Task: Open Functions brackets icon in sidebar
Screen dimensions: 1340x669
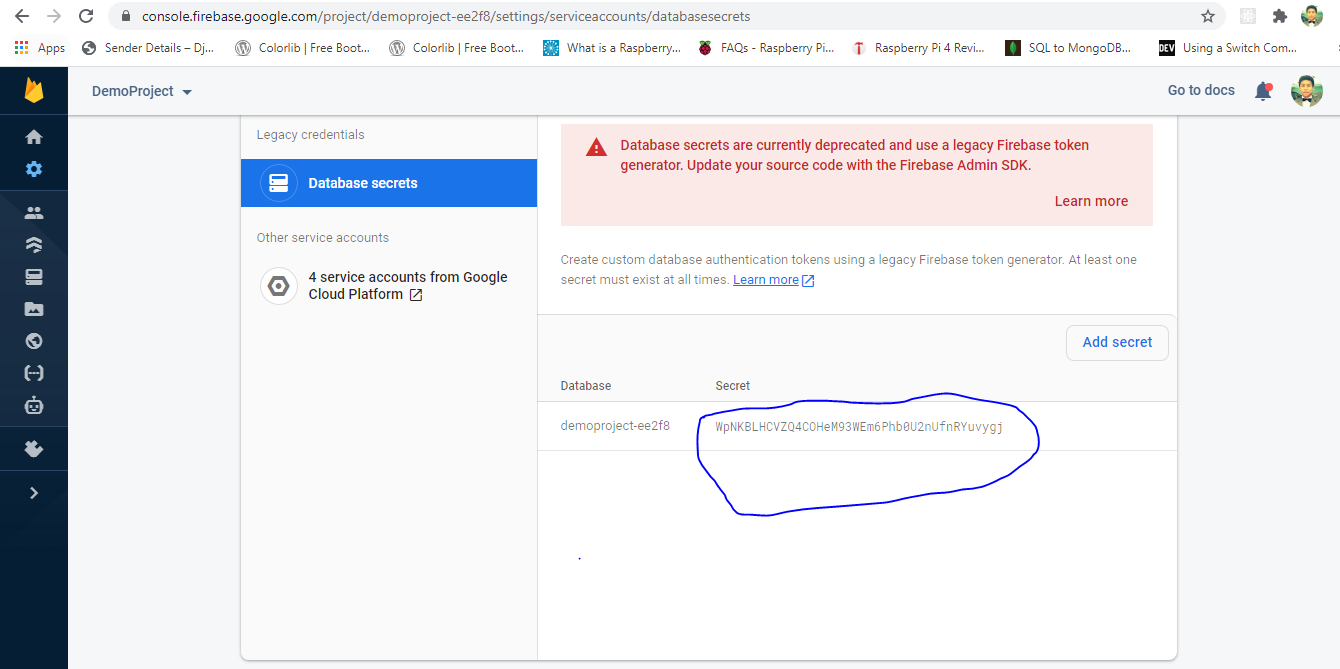Action: (34, 373)
